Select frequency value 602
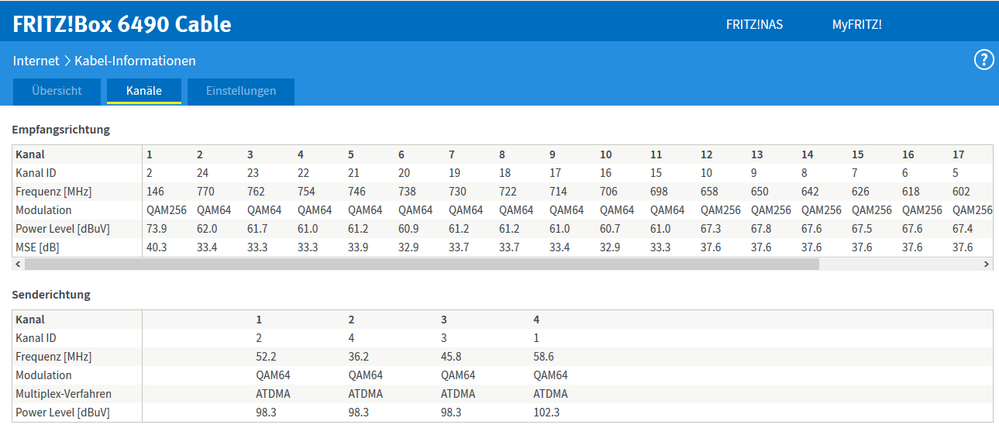This screenshot has width=999, height=429. tap(961, 191)
